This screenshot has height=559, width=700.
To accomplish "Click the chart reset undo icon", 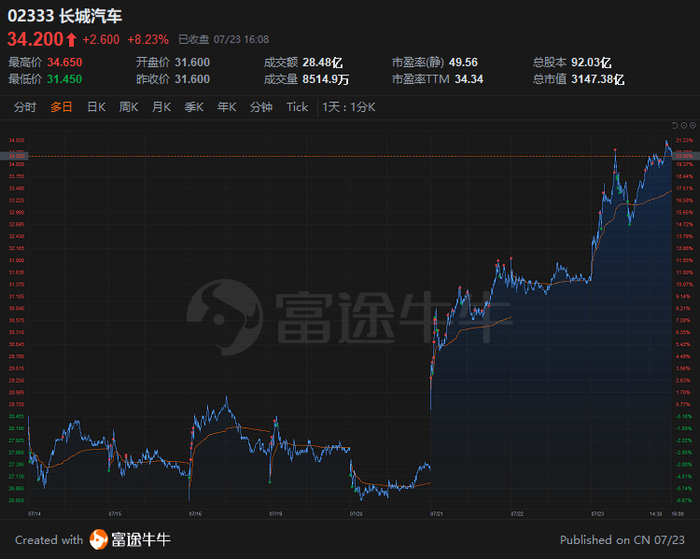I will tap(675, 125).
